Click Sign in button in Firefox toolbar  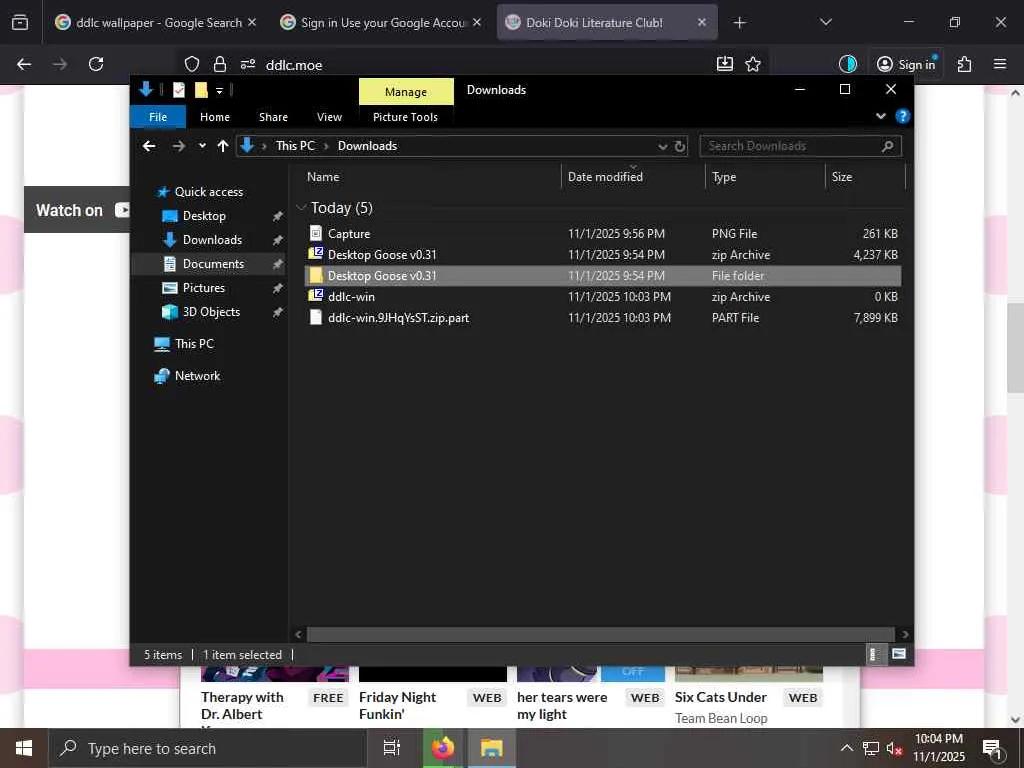906,64
